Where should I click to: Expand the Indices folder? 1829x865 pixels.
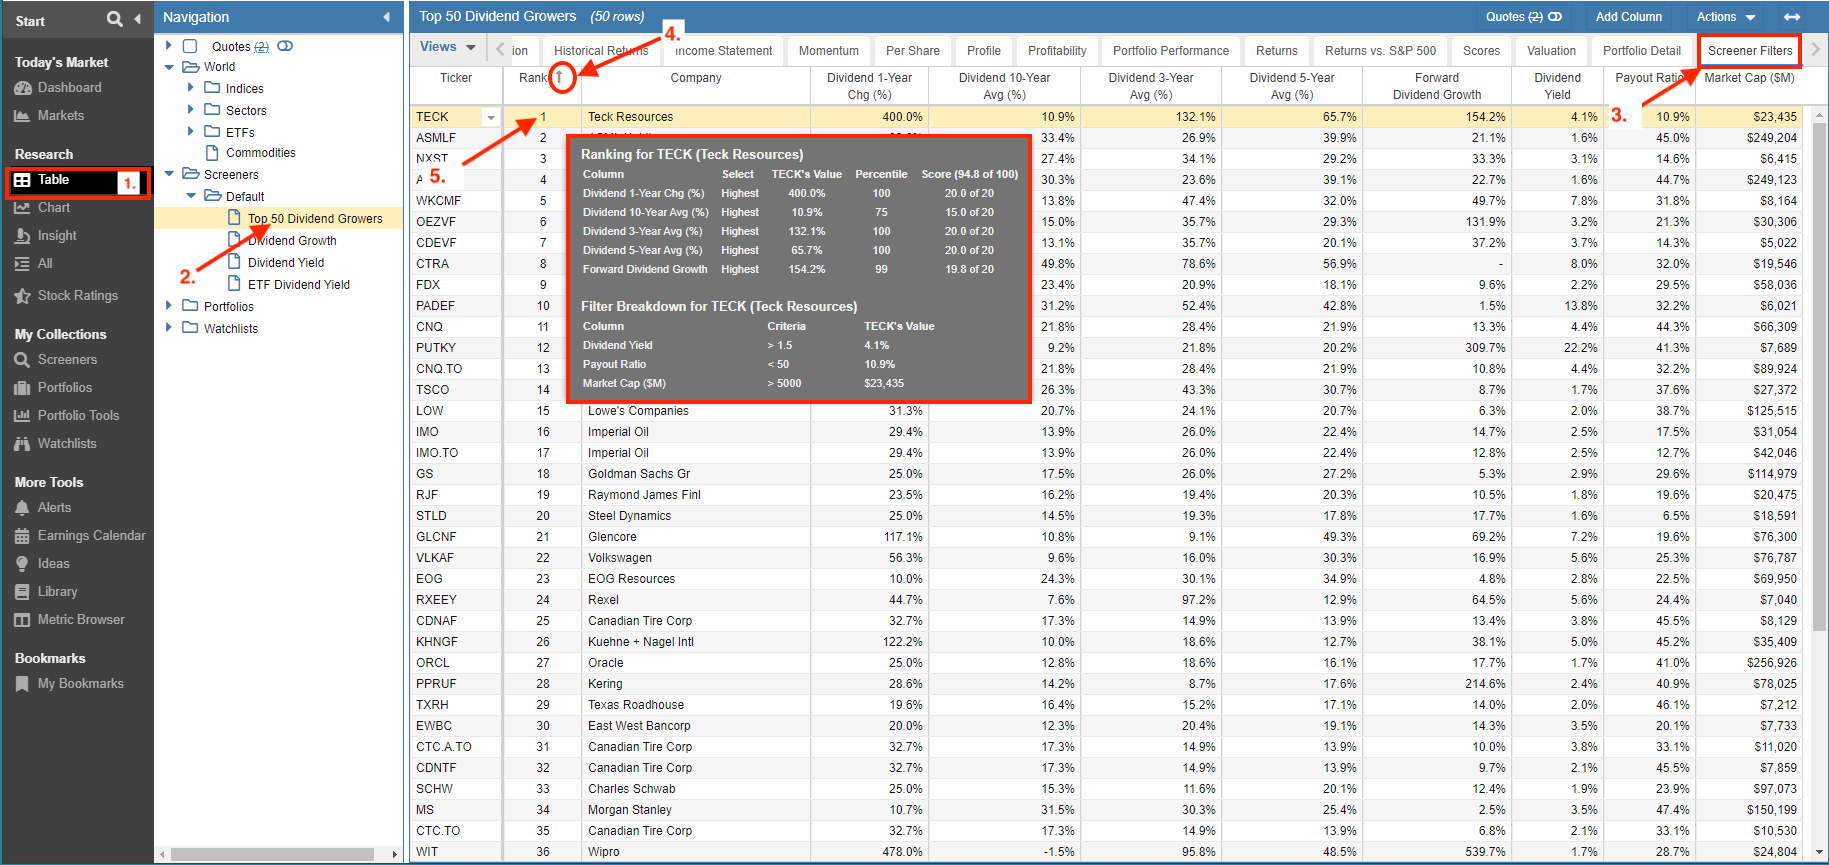(190, 88)
